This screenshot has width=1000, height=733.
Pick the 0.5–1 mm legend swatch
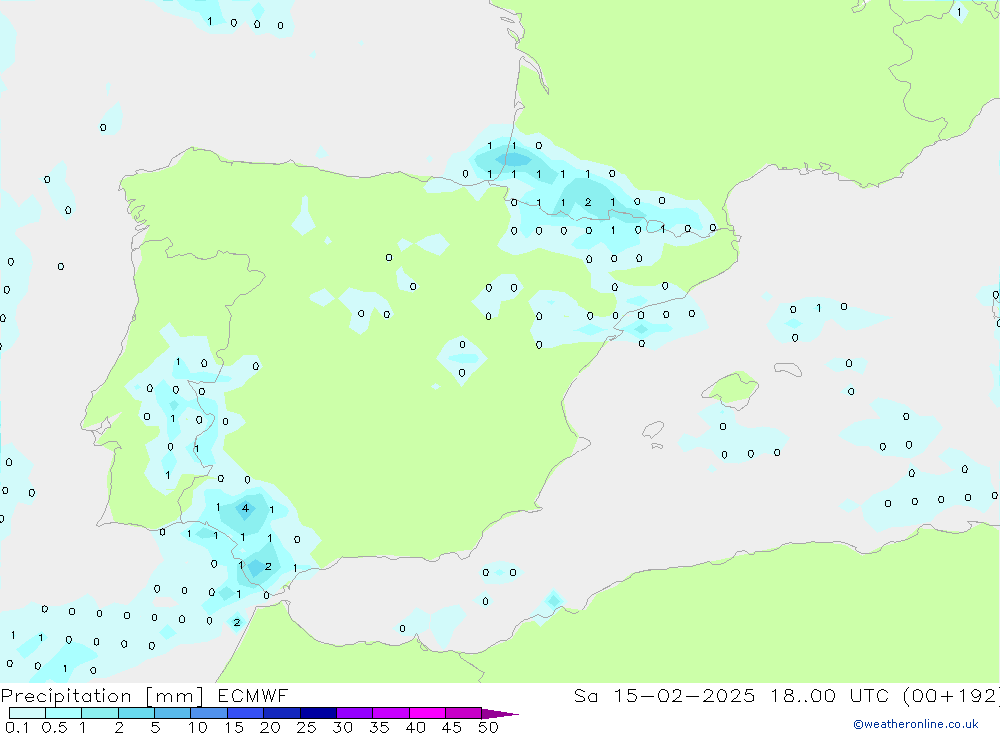point(63,713)
